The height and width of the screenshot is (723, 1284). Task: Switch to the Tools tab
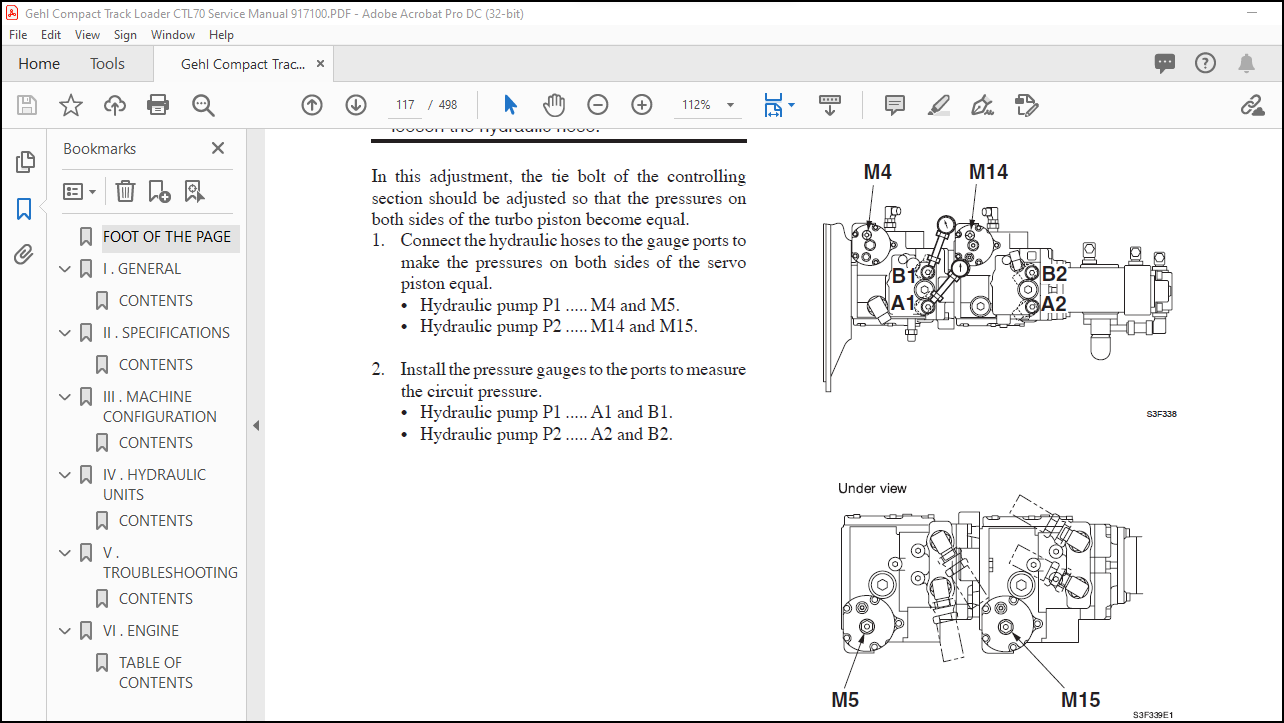[107, 64]
